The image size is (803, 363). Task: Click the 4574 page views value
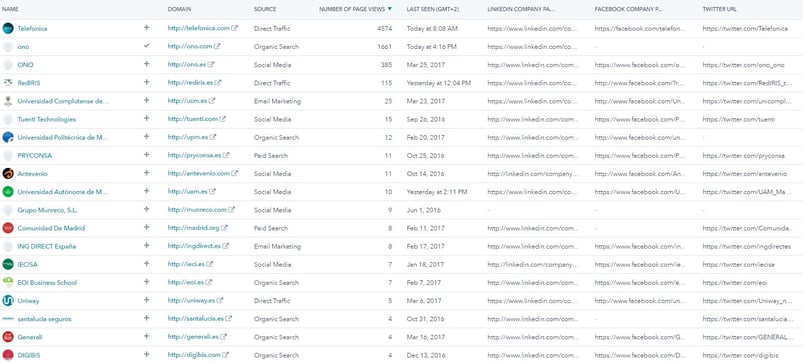pyautogui.click(x=384, y=29)
